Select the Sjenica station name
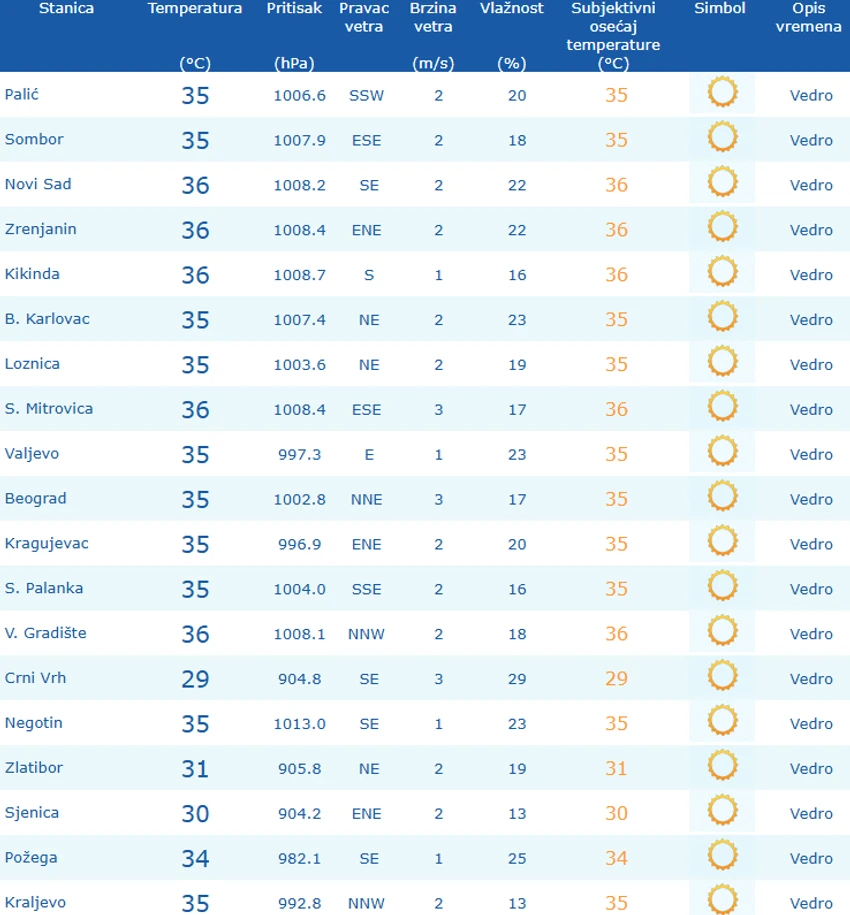 32,813
